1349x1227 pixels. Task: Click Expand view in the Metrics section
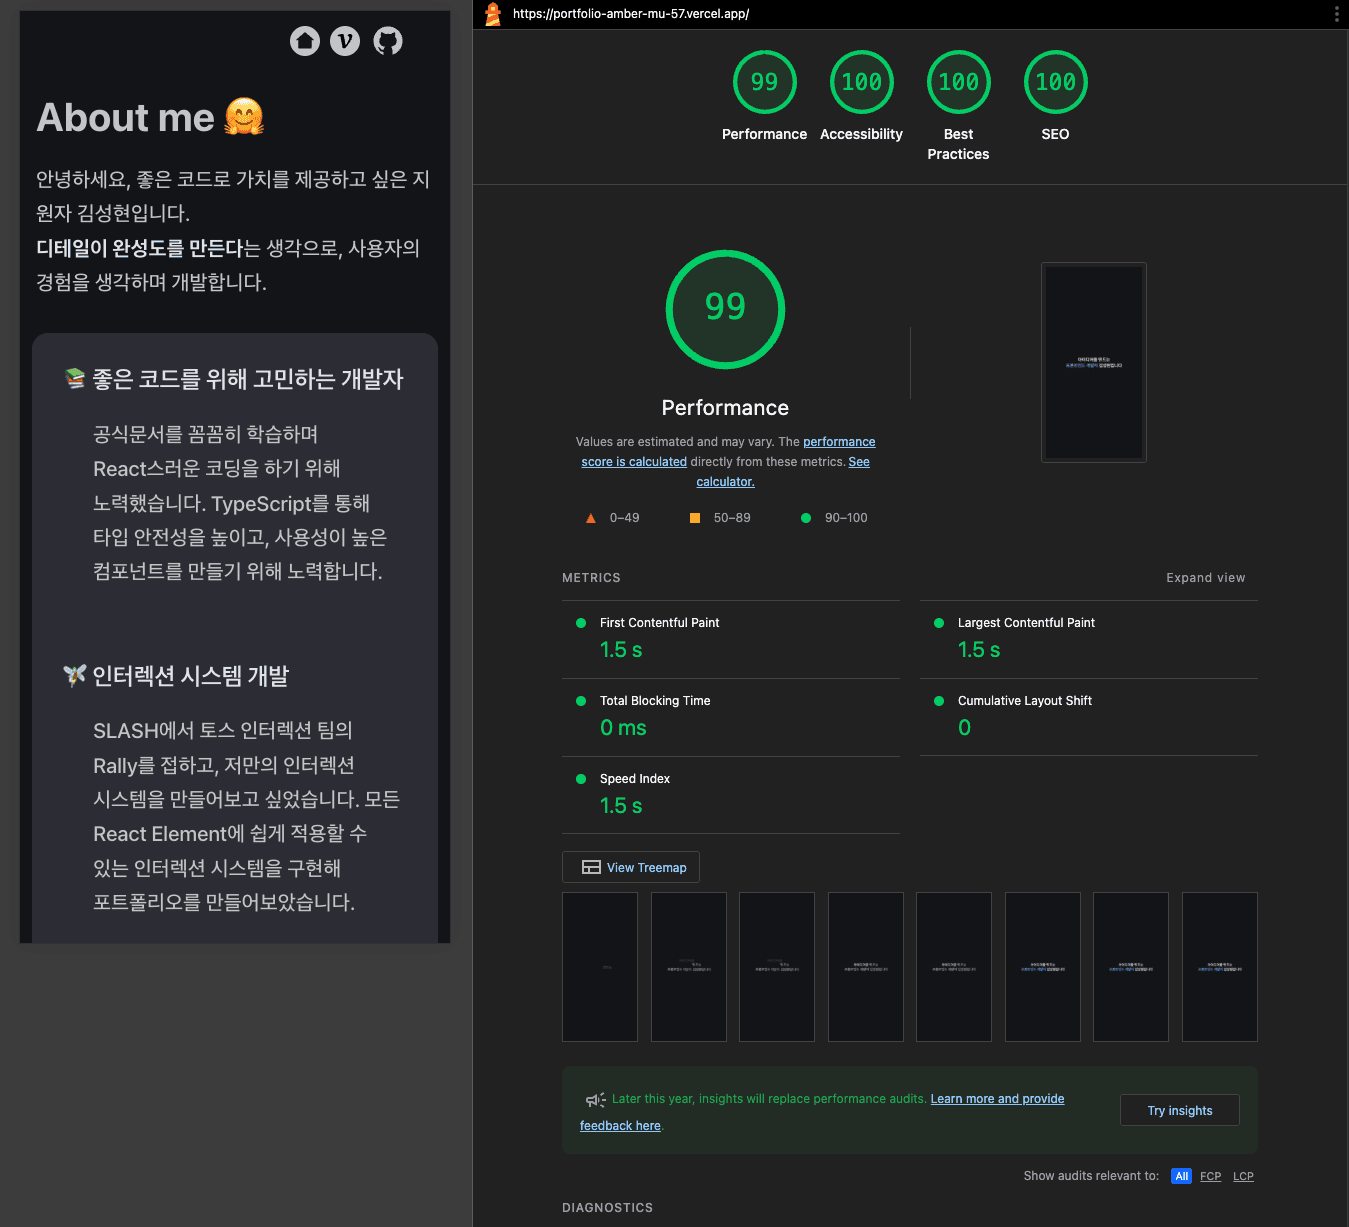coord(1205,577)
